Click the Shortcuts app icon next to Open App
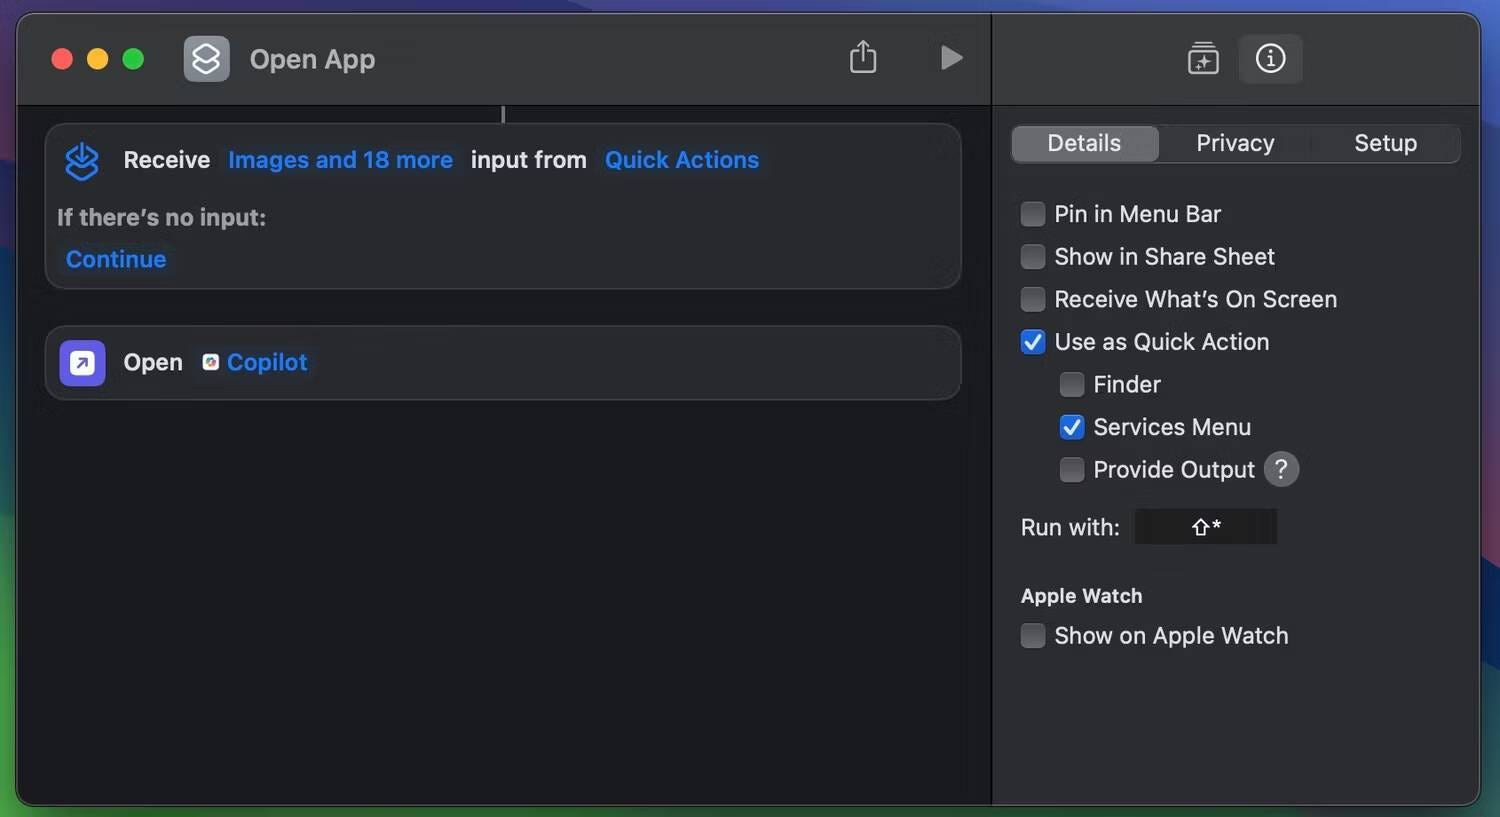The image size is (1500, 817). pos(206,58)
